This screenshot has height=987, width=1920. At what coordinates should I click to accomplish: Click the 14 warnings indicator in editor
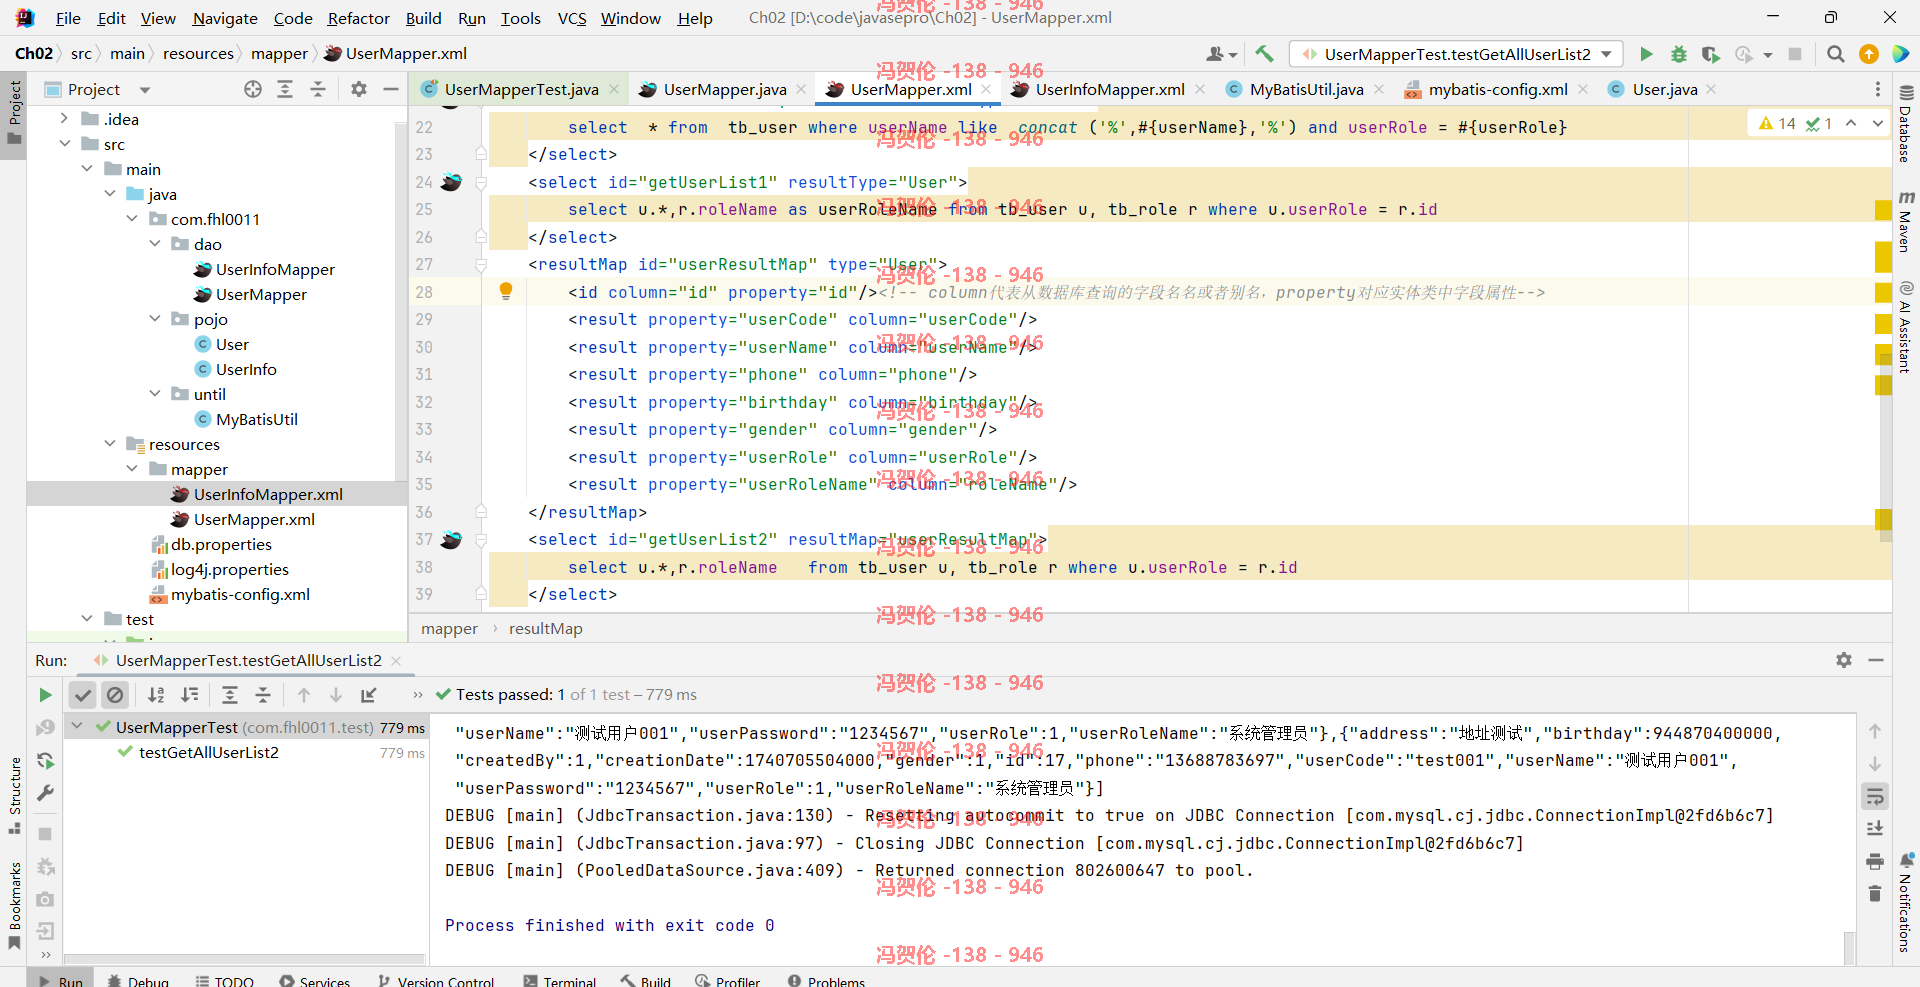1778,123
